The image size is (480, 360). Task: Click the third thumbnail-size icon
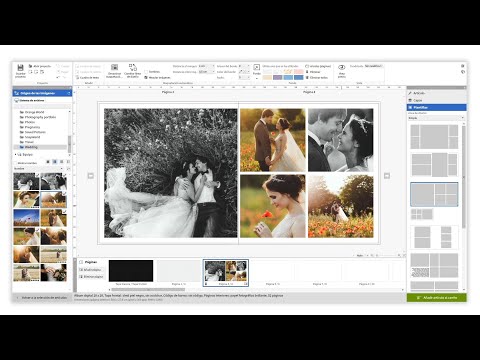point(62,162)
